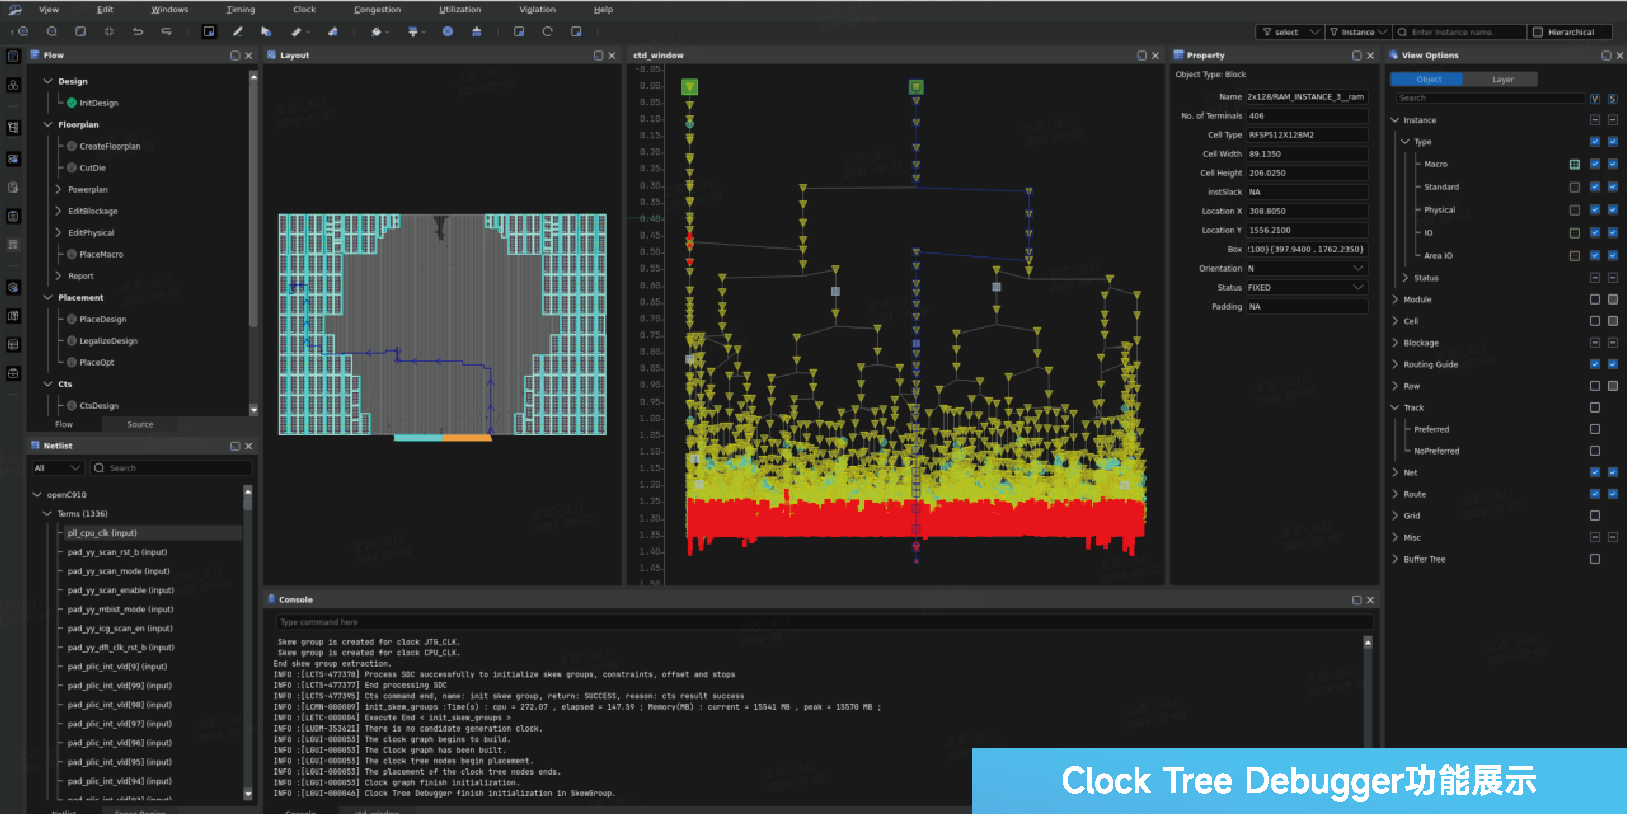Click the redo arrow in the toolbar
Viewport: 1627px width, 814px height.
tap(166, 32)
